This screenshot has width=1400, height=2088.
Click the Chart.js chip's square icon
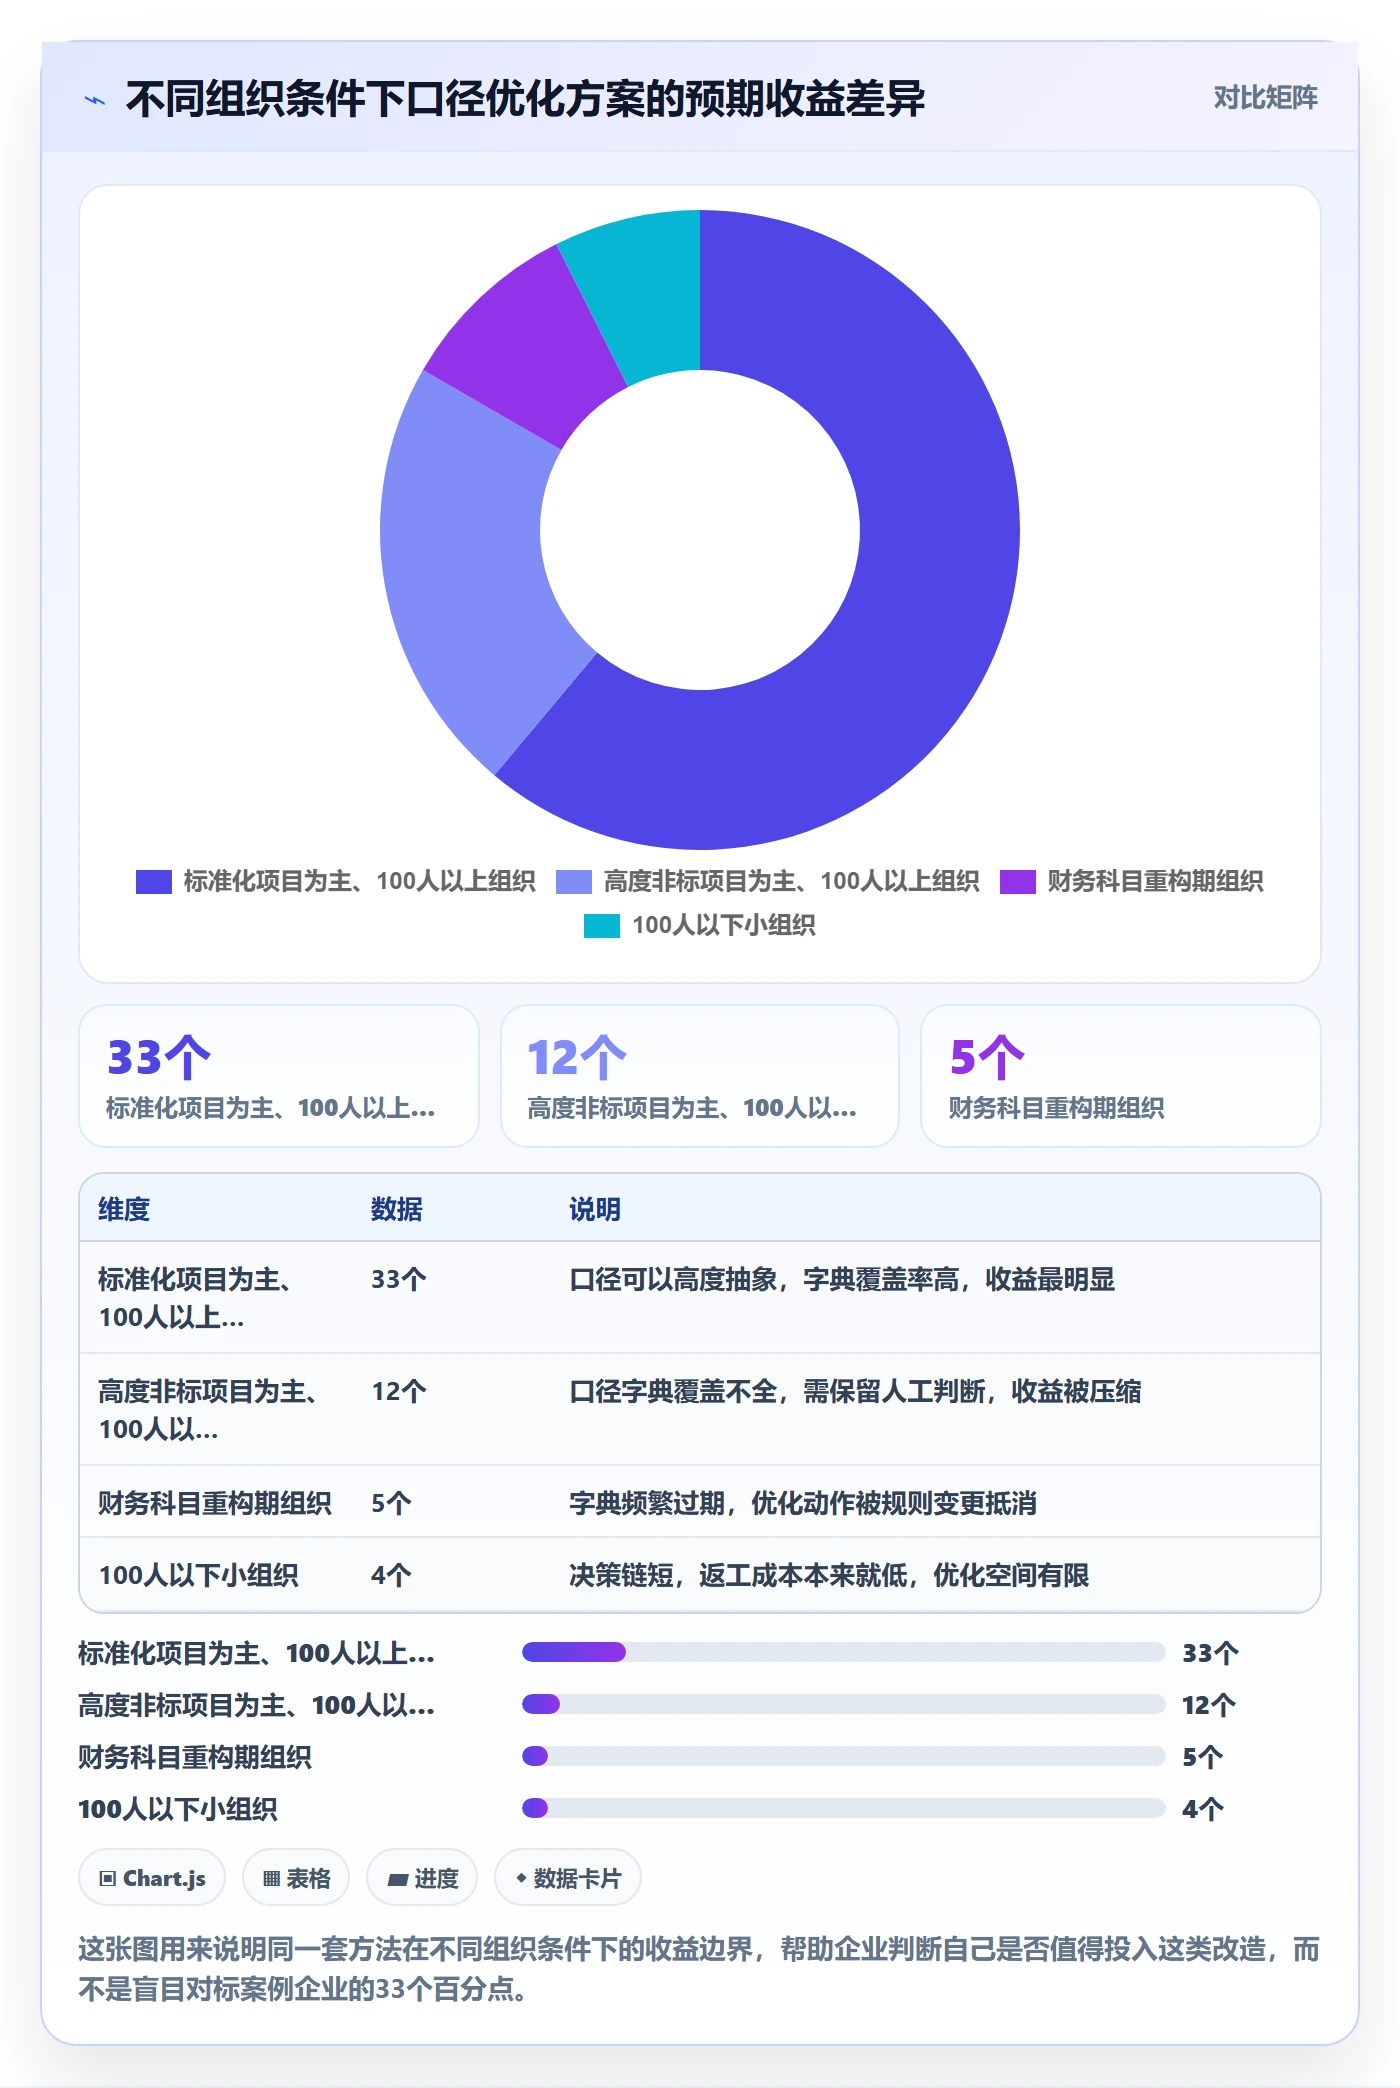tap(108, 1879)
